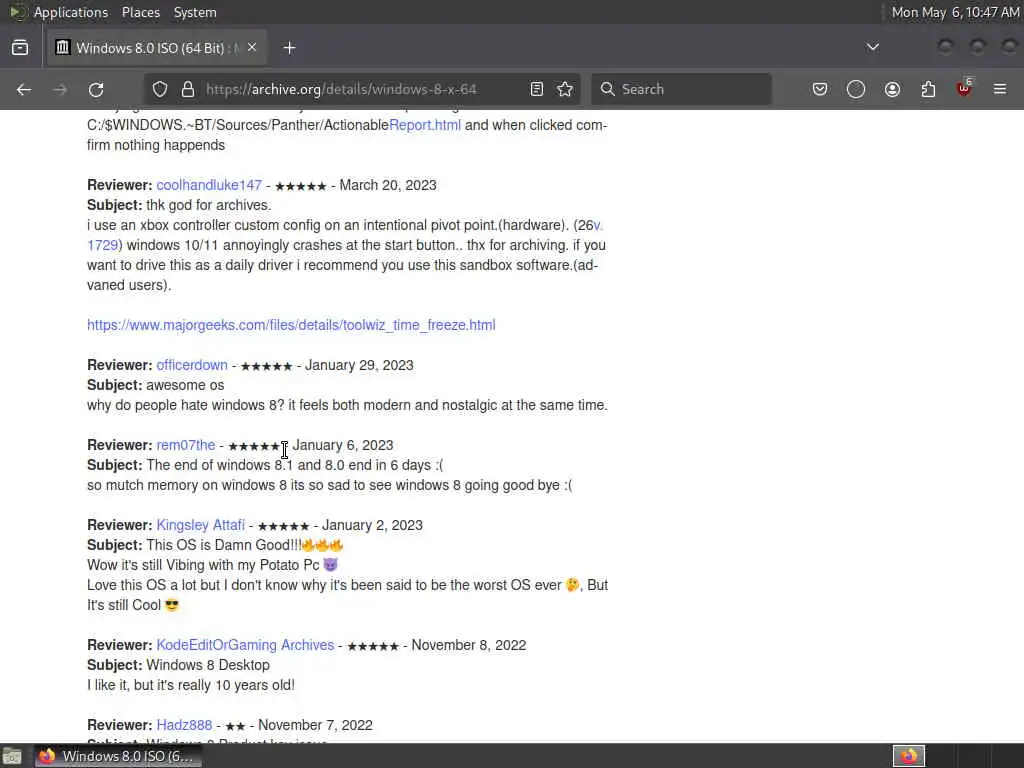
Task: Click the workspace switcher Firefox thumbnail
Action: pos(909,756)
